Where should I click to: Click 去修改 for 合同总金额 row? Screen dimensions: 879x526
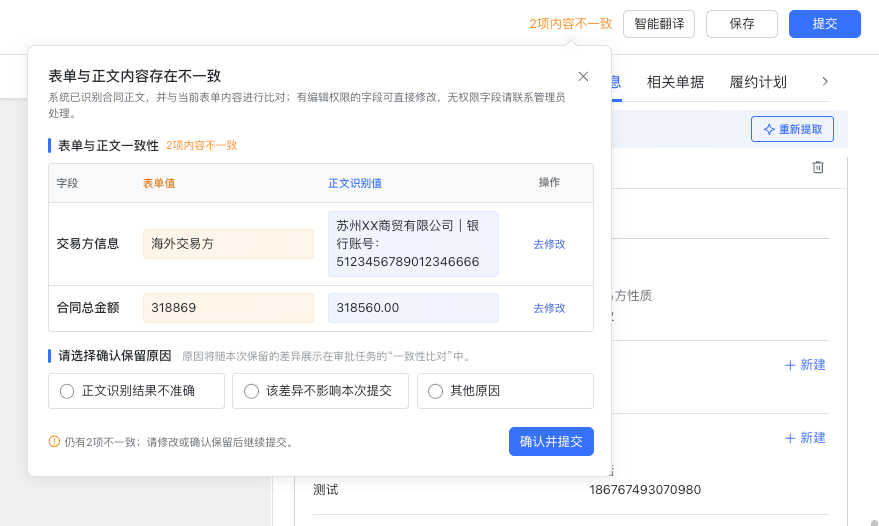tap(549, 308)
